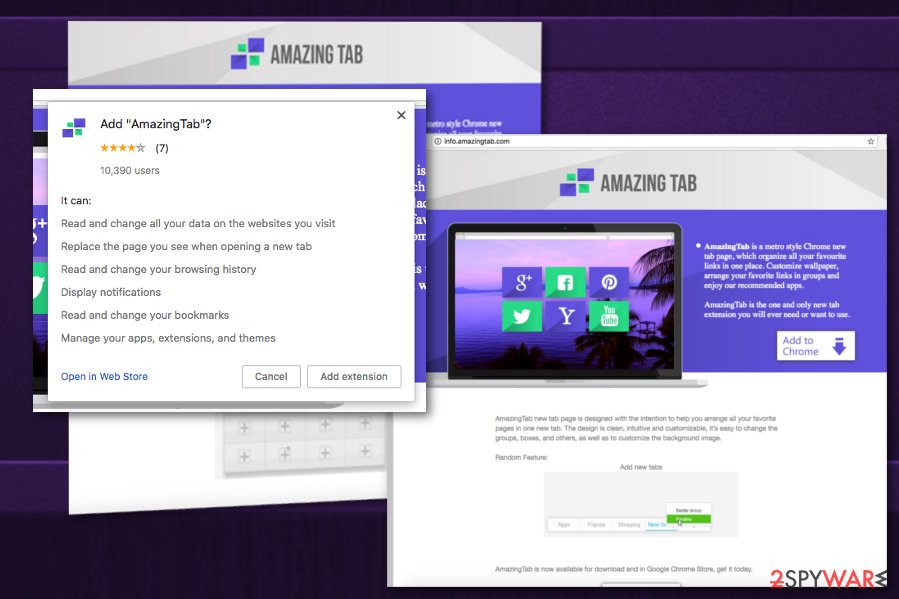
Task: Click the AmazingTab icon in the dialog
Action: coord(74,128)
